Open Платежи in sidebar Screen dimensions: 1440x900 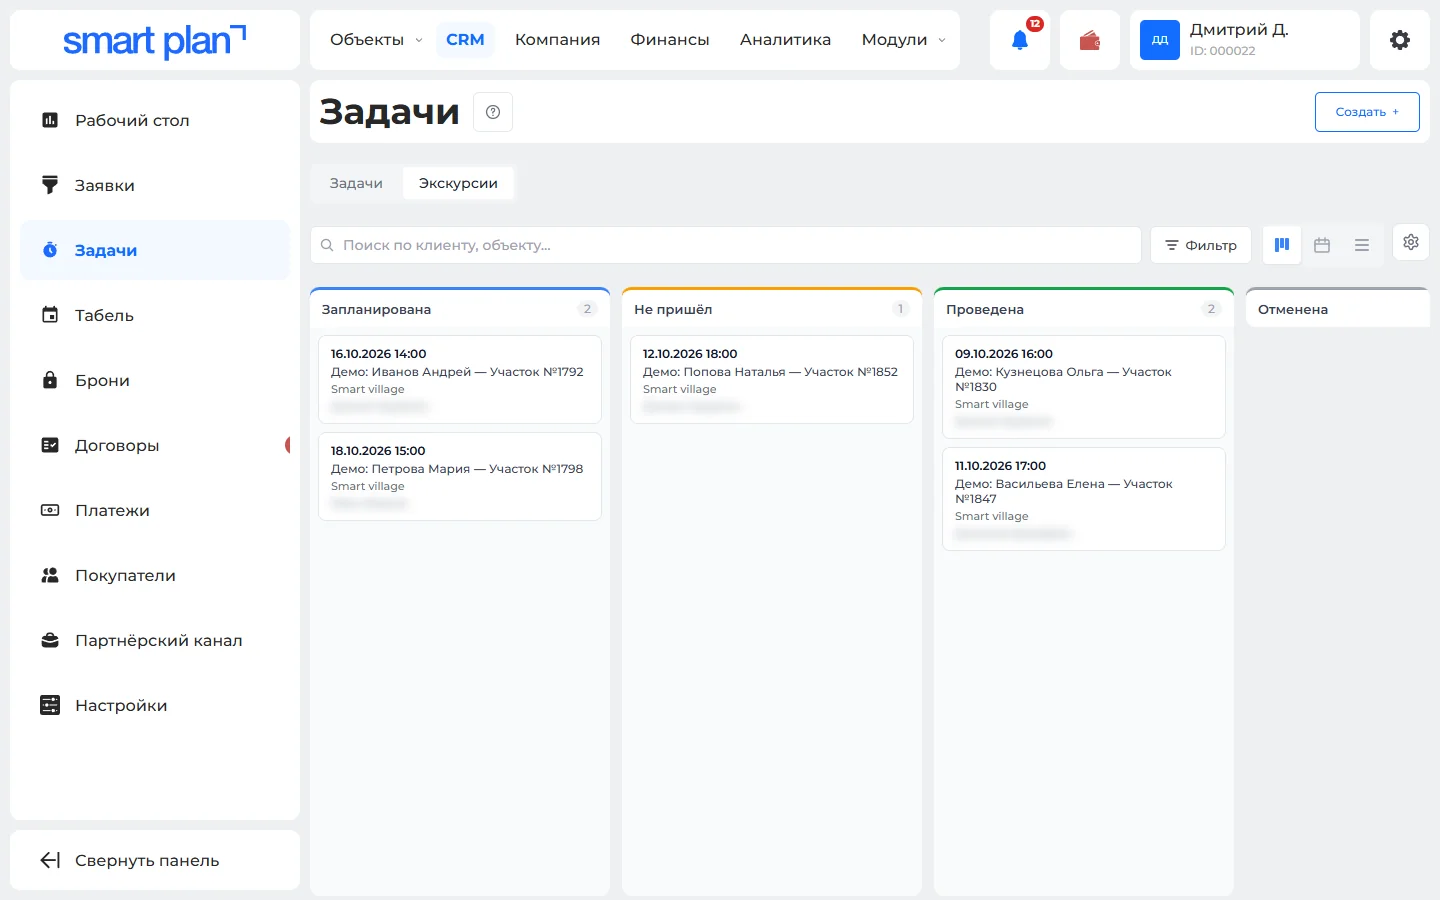click(x=155, y=510)
